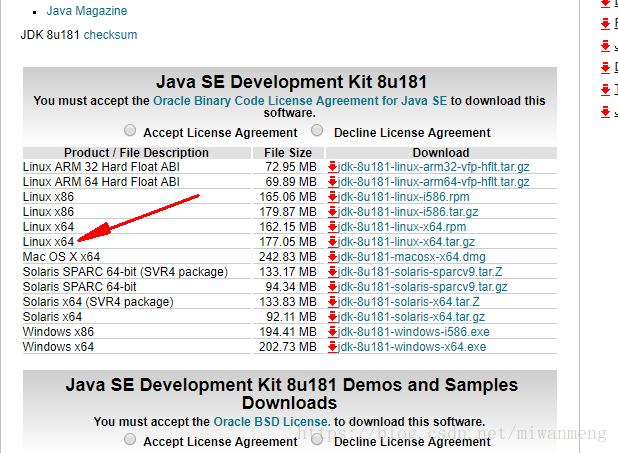Image resolution: width=618 pixels, height=453 pixels.
Task: Click download icon beside jdk-8u181-windows-i586.exe
Action: (332, 332)
